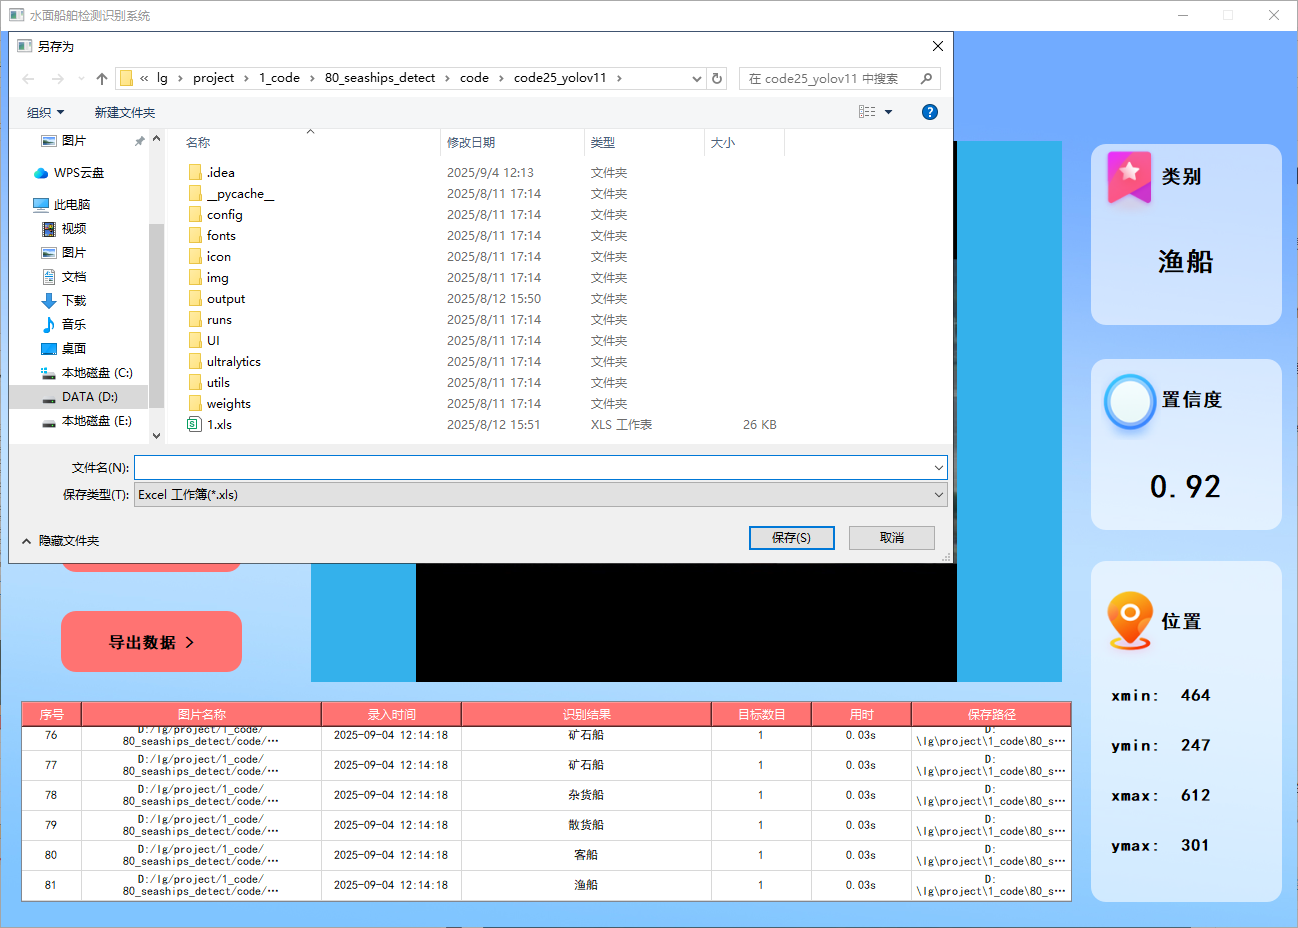Click 80_seaships_detect breadcrumb segment
Viewport: 1298px width, 928px height.
coord(380,78)
